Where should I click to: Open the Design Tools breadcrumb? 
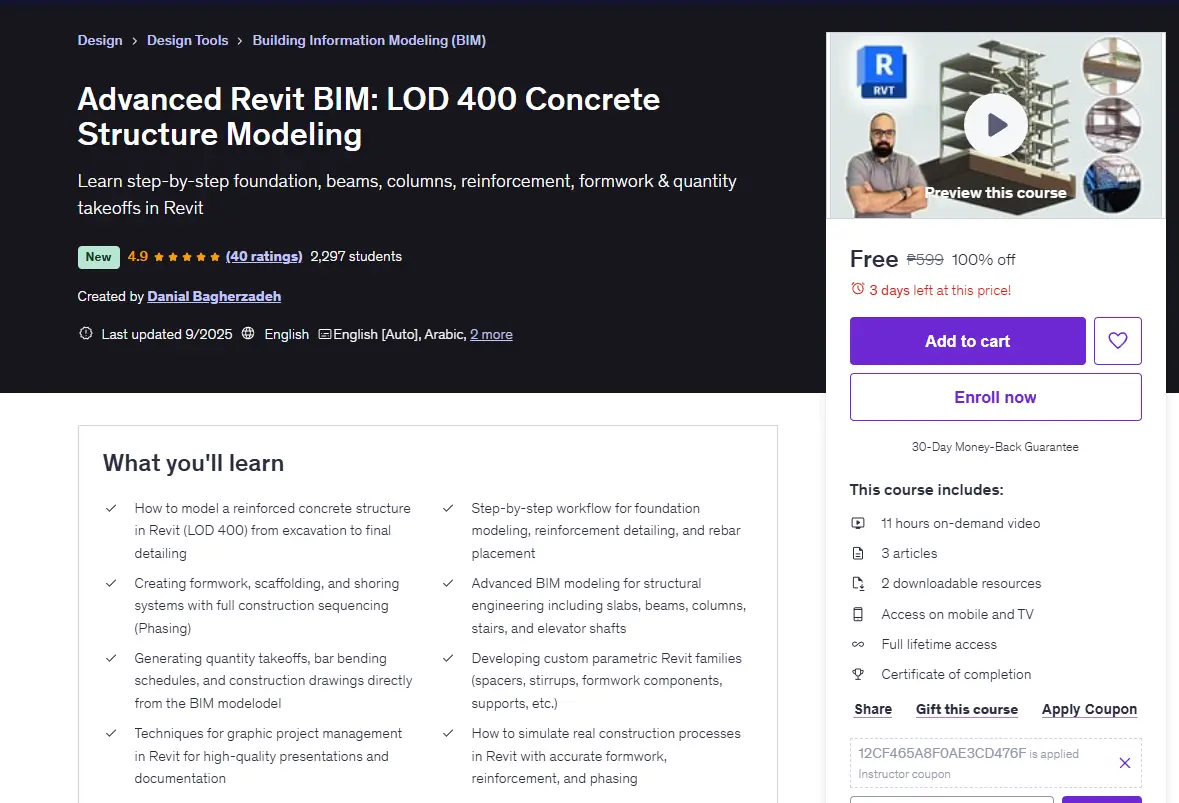point(187,41)
